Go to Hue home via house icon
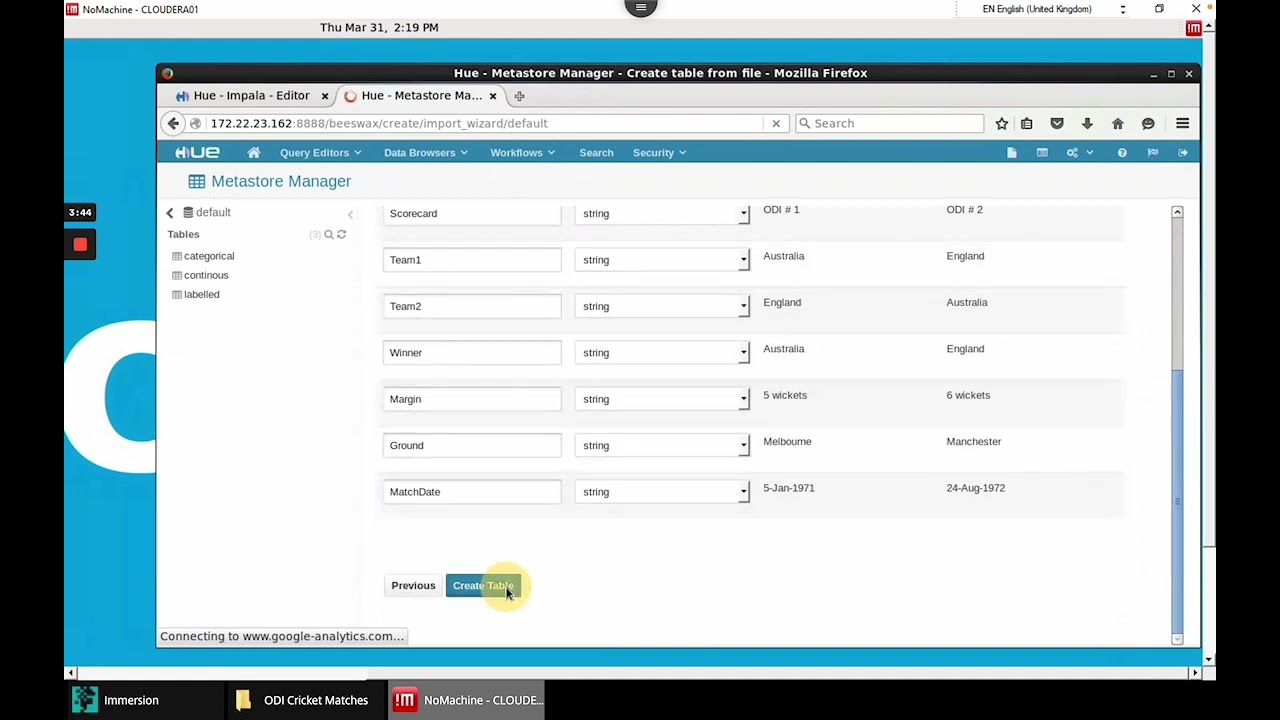Screen dimensions: 1280x720 (x=254, y=152)
